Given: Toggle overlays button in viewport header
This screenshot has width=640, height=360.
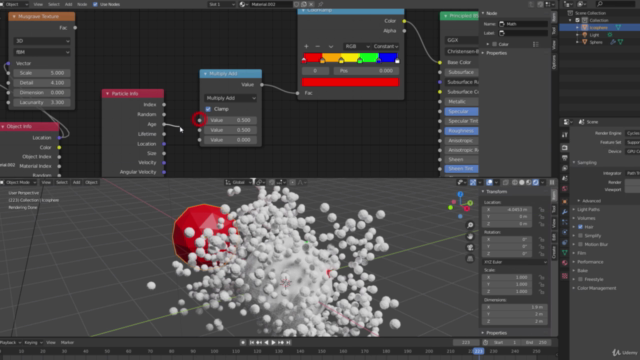Looking at the screenshot, I should click(x=489, y=182).
